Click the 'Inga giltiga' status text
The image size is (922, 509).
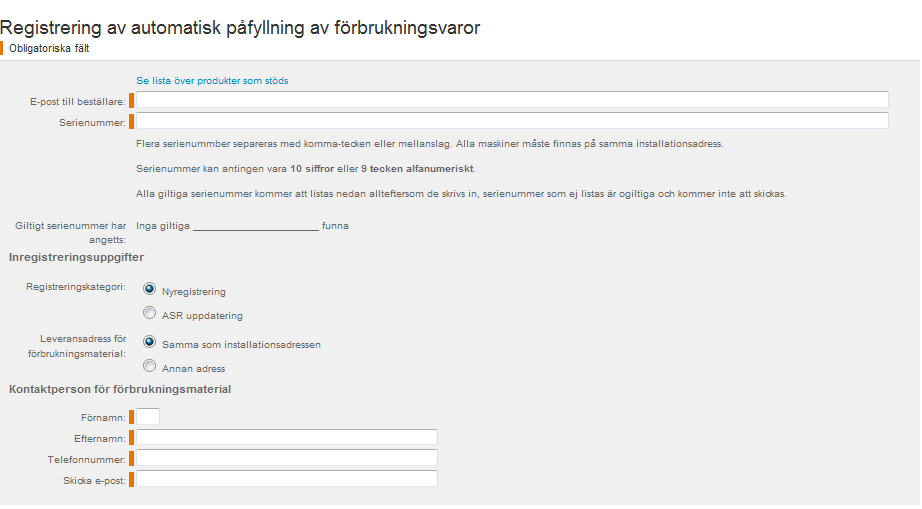click(x=163, y=226)
